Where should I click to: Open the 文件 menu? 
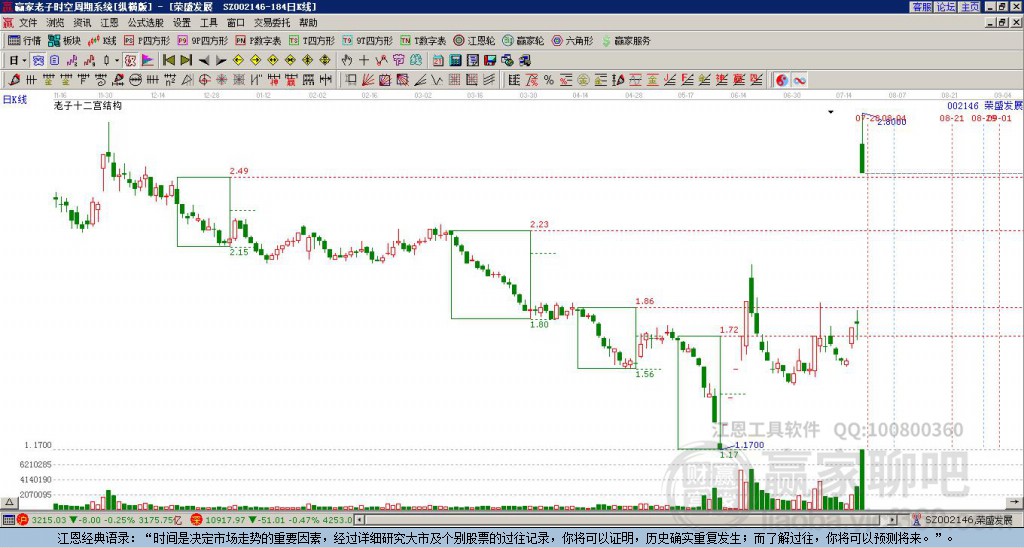click(28, 23)
